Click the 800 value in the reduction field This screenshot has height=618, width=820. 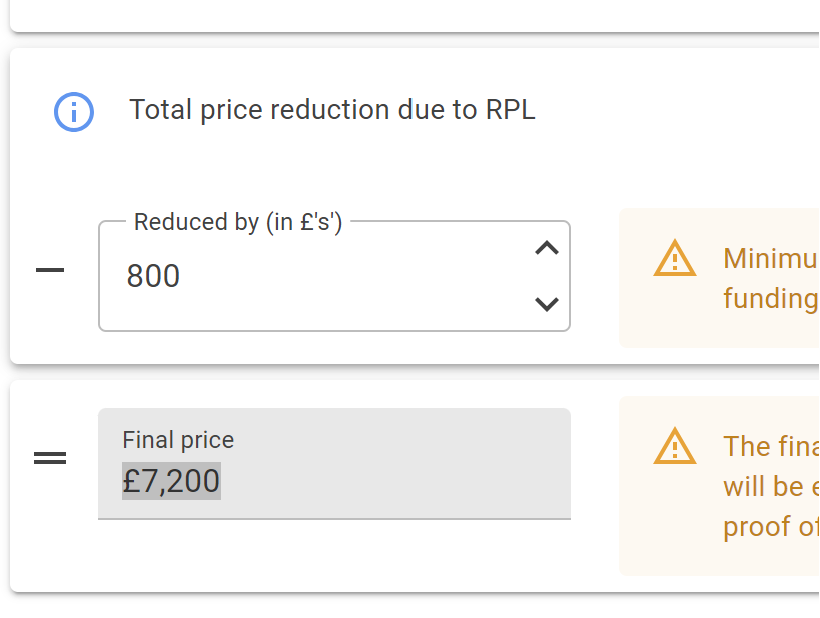click(153, 276)
